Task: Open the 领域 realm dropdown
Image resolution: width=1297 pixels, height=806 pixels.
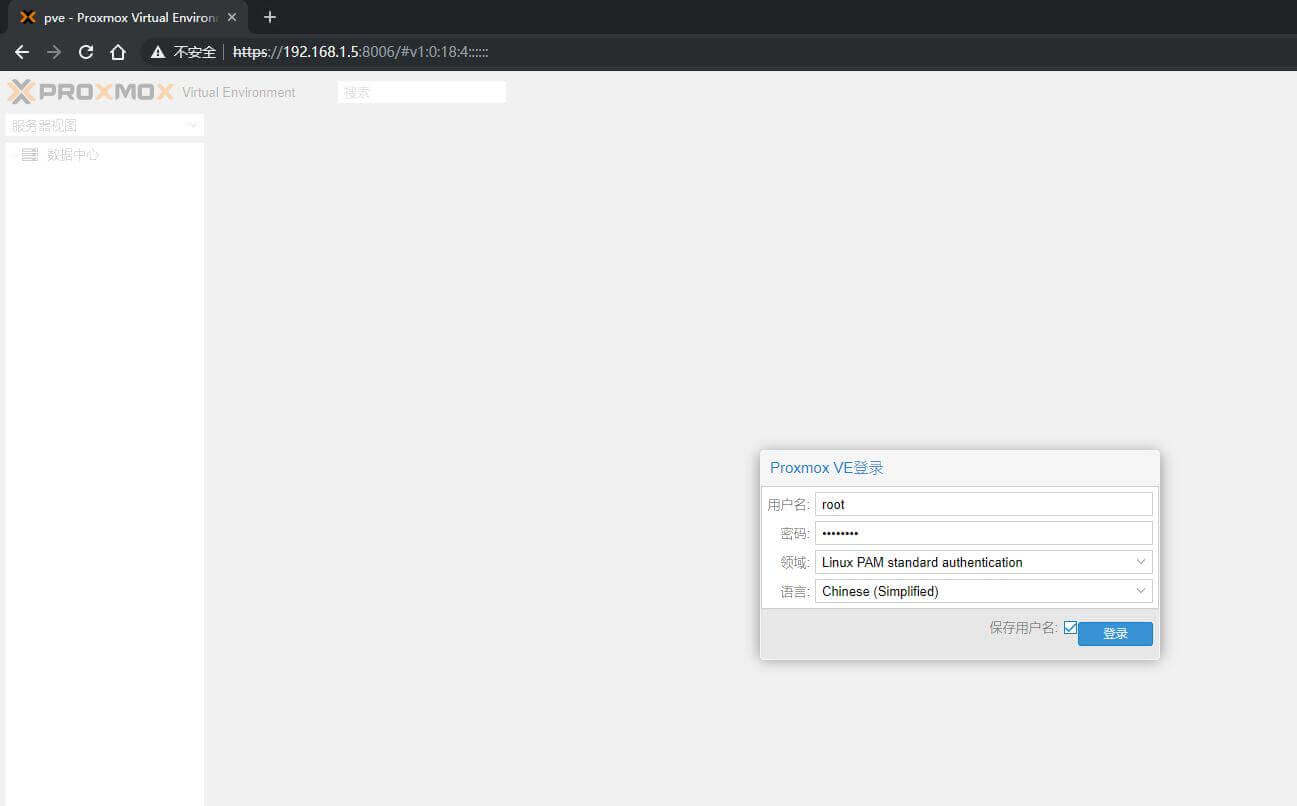Action: click(1140, 562)
